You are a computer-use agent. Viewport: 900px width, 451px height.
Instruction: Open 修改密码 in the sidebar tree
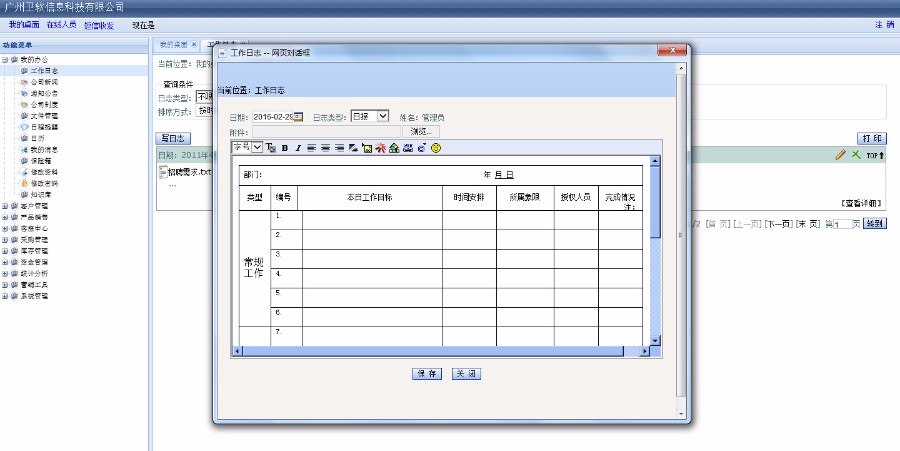pyautogui.click(x=44, y=183)
